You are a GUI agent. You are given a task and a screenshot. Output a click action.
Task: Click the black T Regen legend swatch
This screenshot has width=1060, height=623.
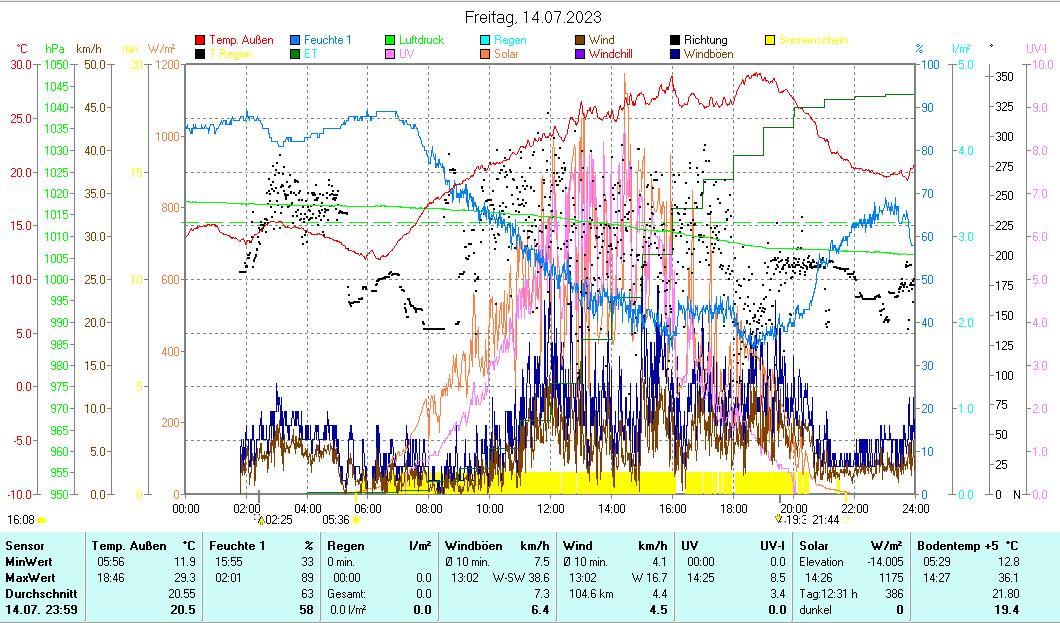pyautogui.click(x=199, y=54)
